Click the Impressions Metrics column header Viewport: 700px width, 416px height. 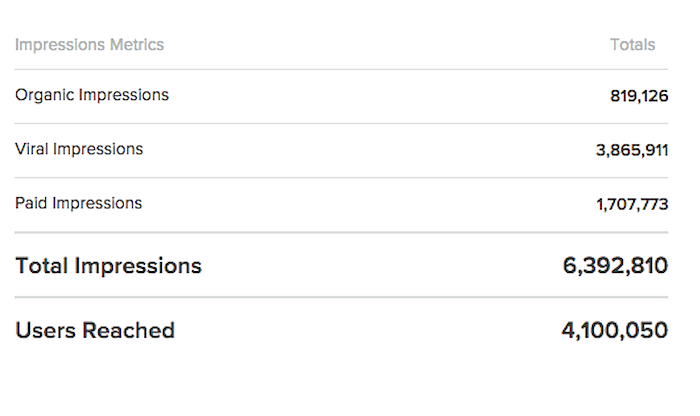[x=89, y=45]
